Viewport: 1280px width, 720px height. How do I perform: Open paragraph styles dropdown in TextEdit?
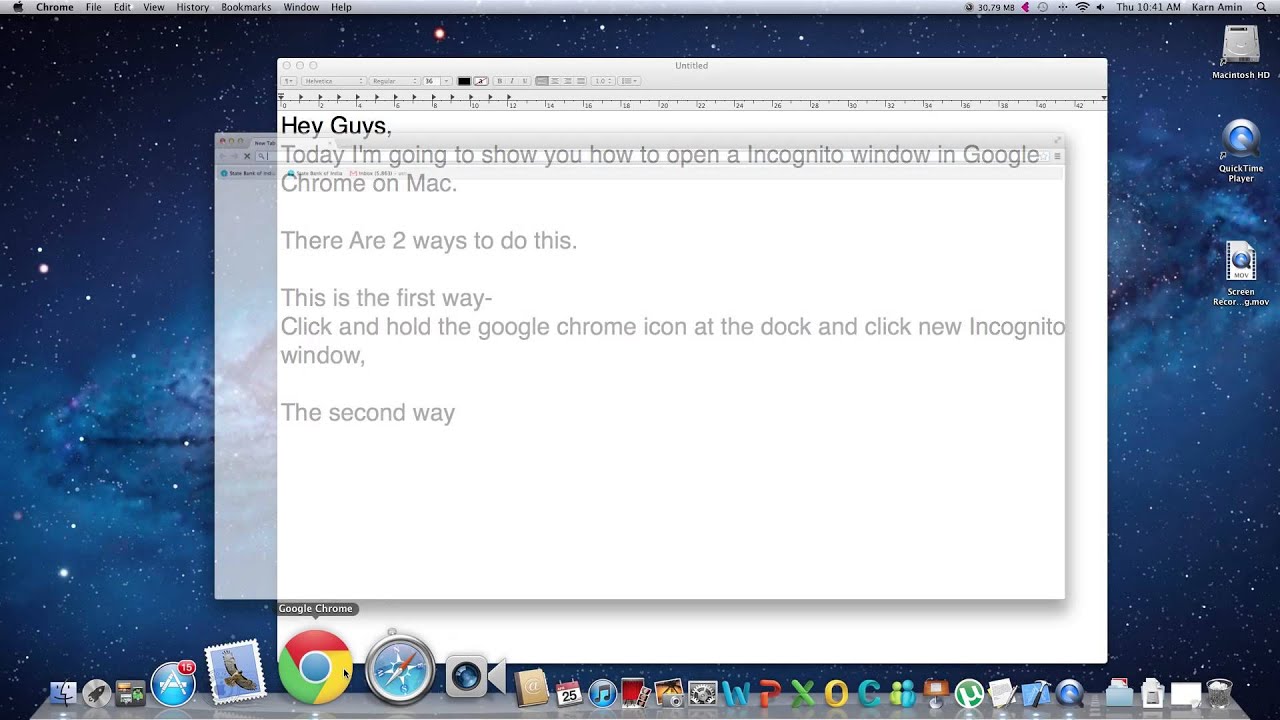[289, 81]
